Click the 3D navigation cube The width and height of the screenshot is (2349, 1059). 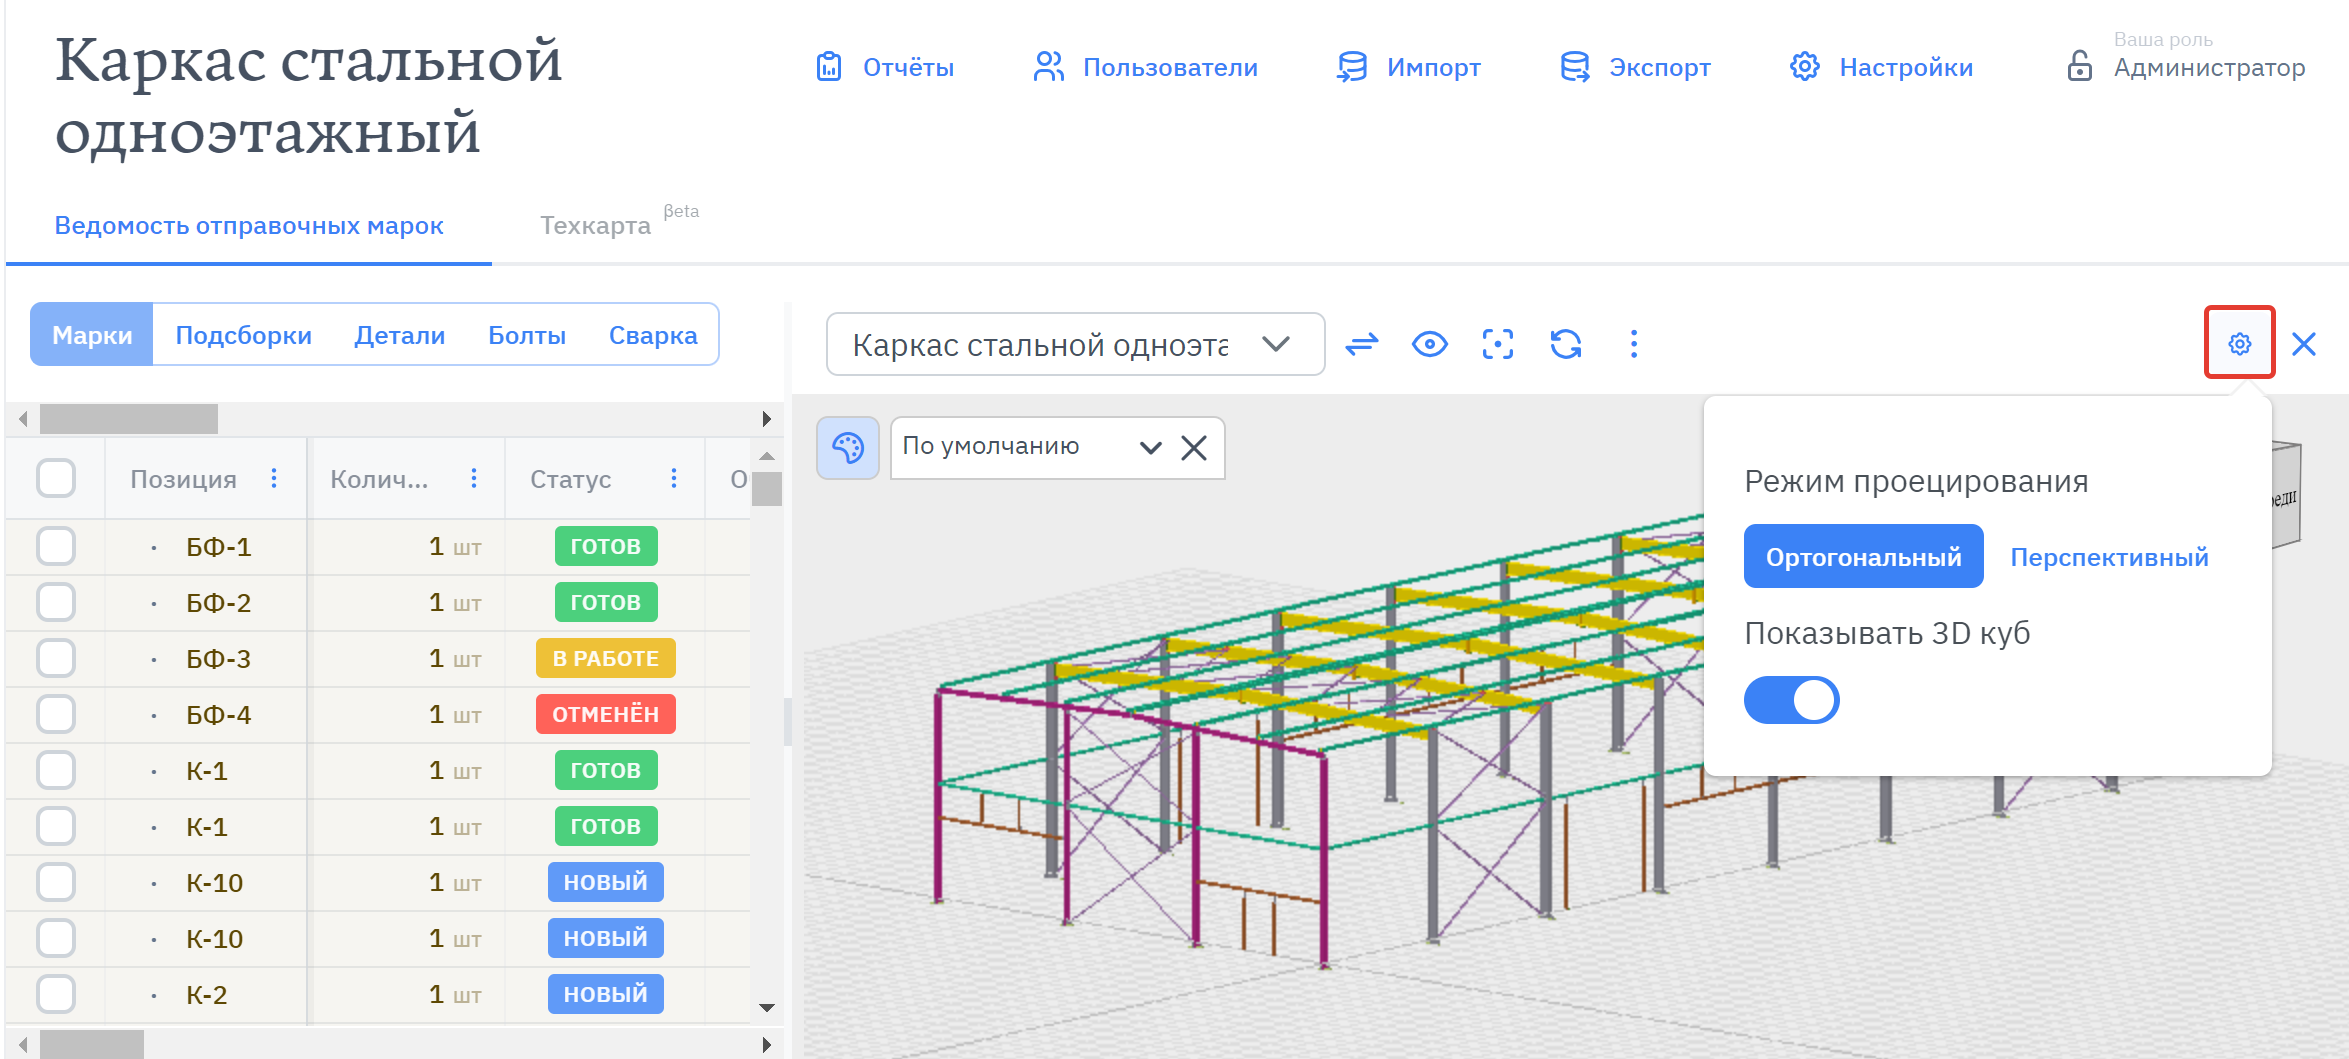click(2285, 495)
